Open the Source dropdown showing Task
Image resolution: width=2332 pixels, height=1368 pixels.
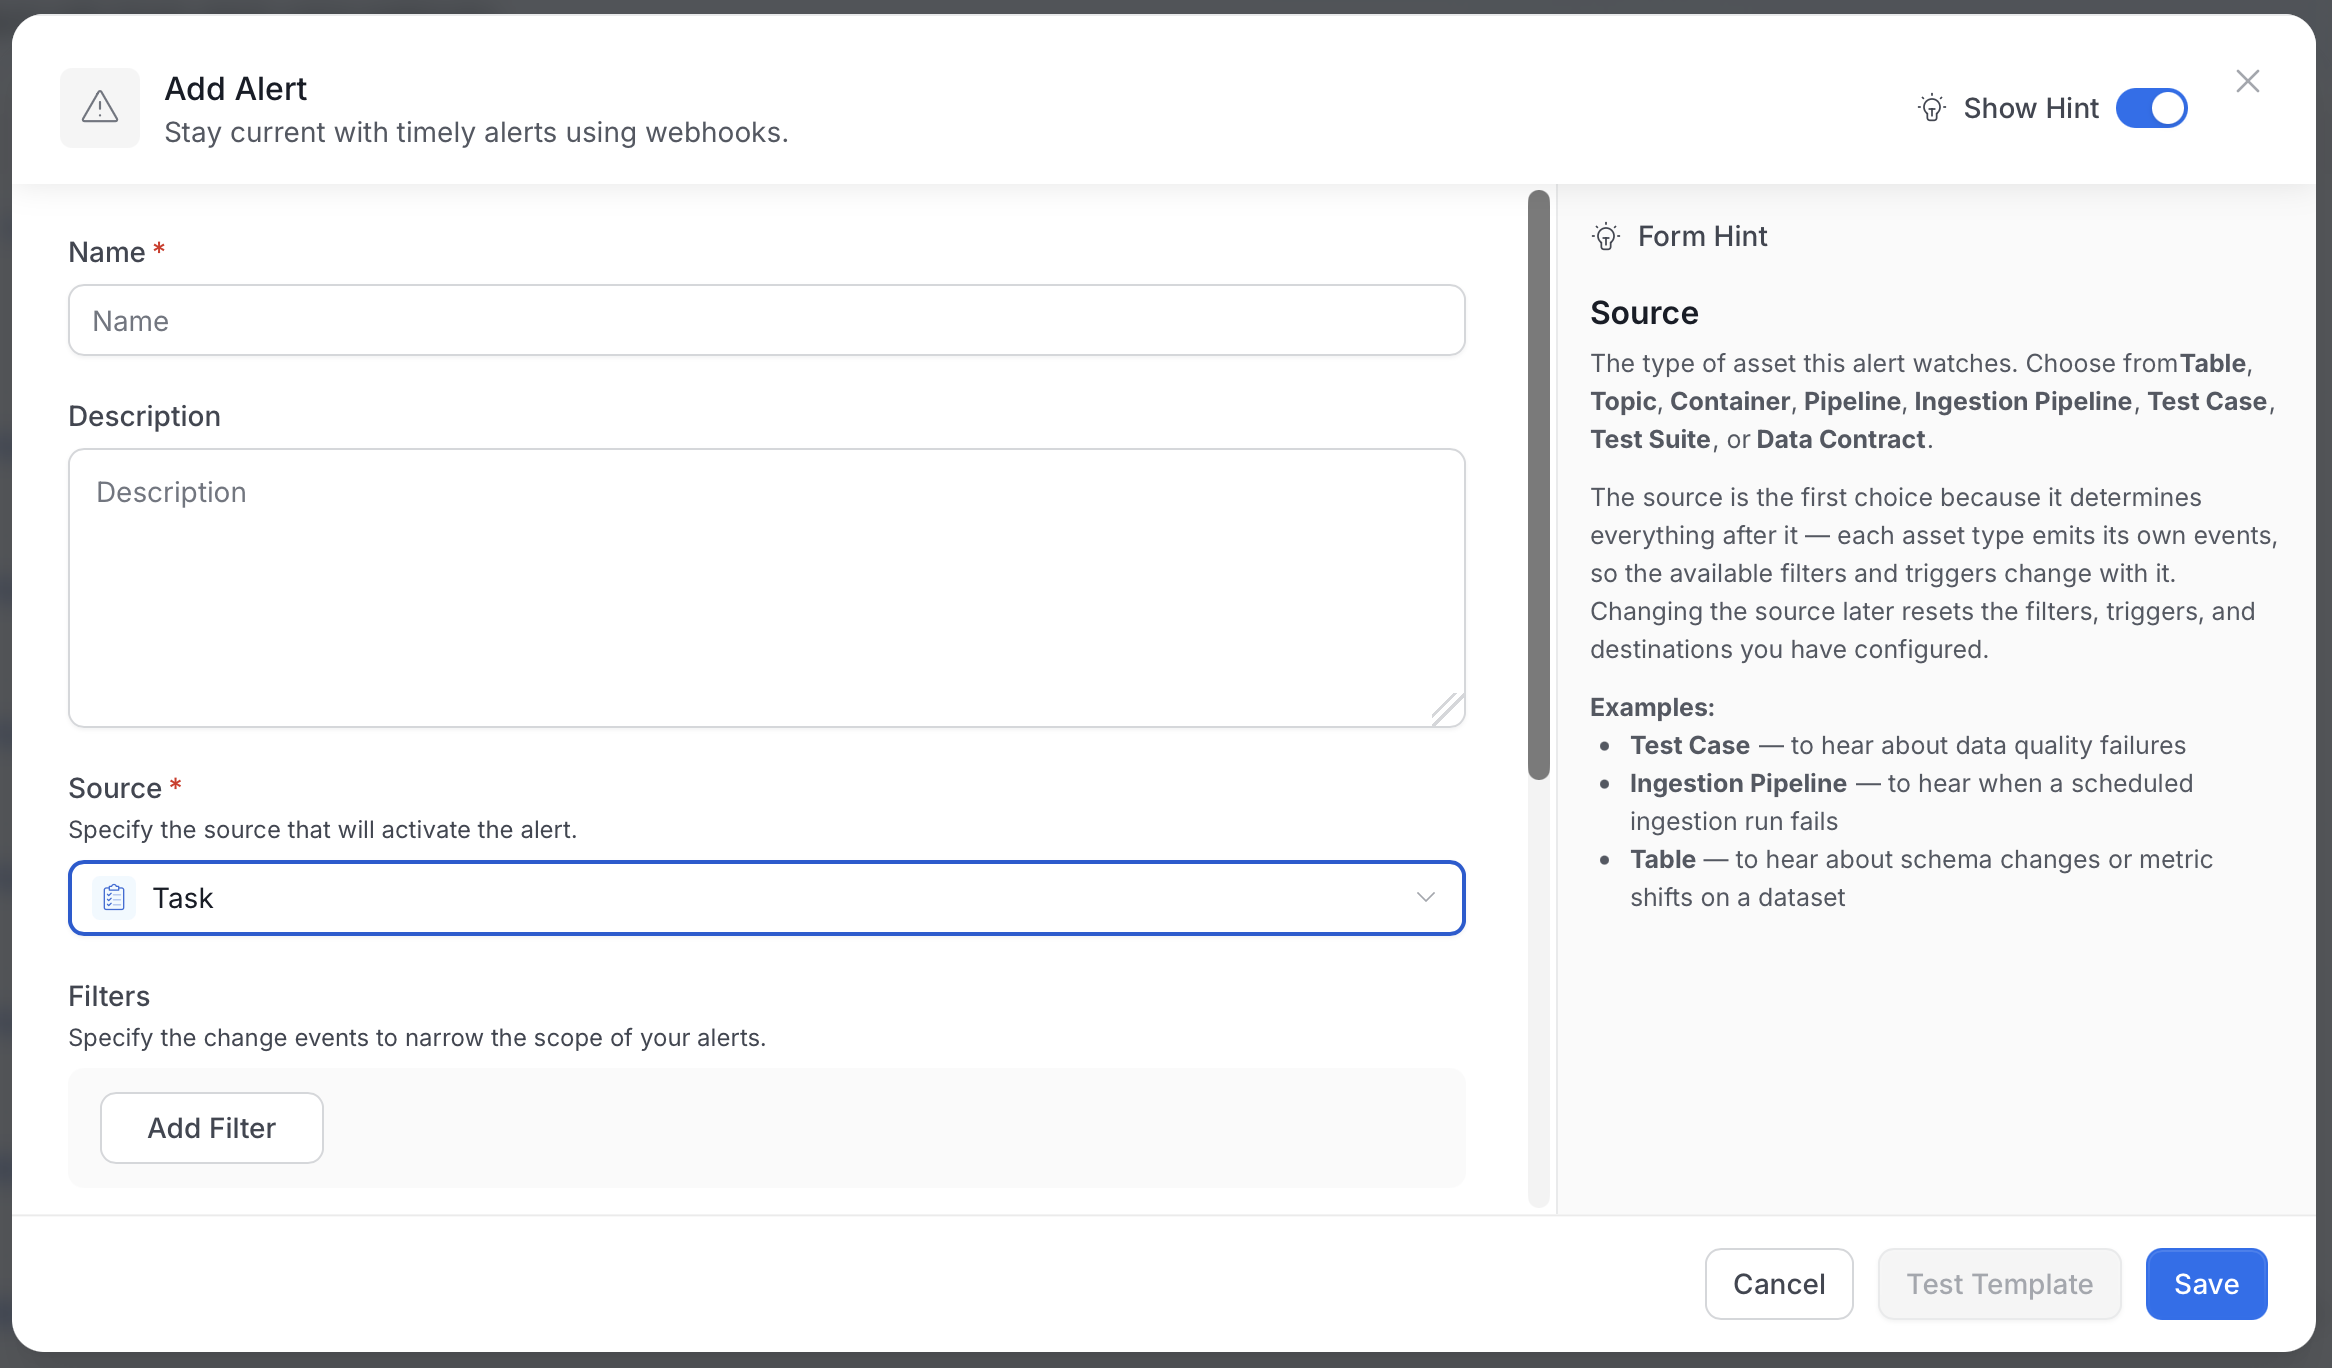click(767, 898)
